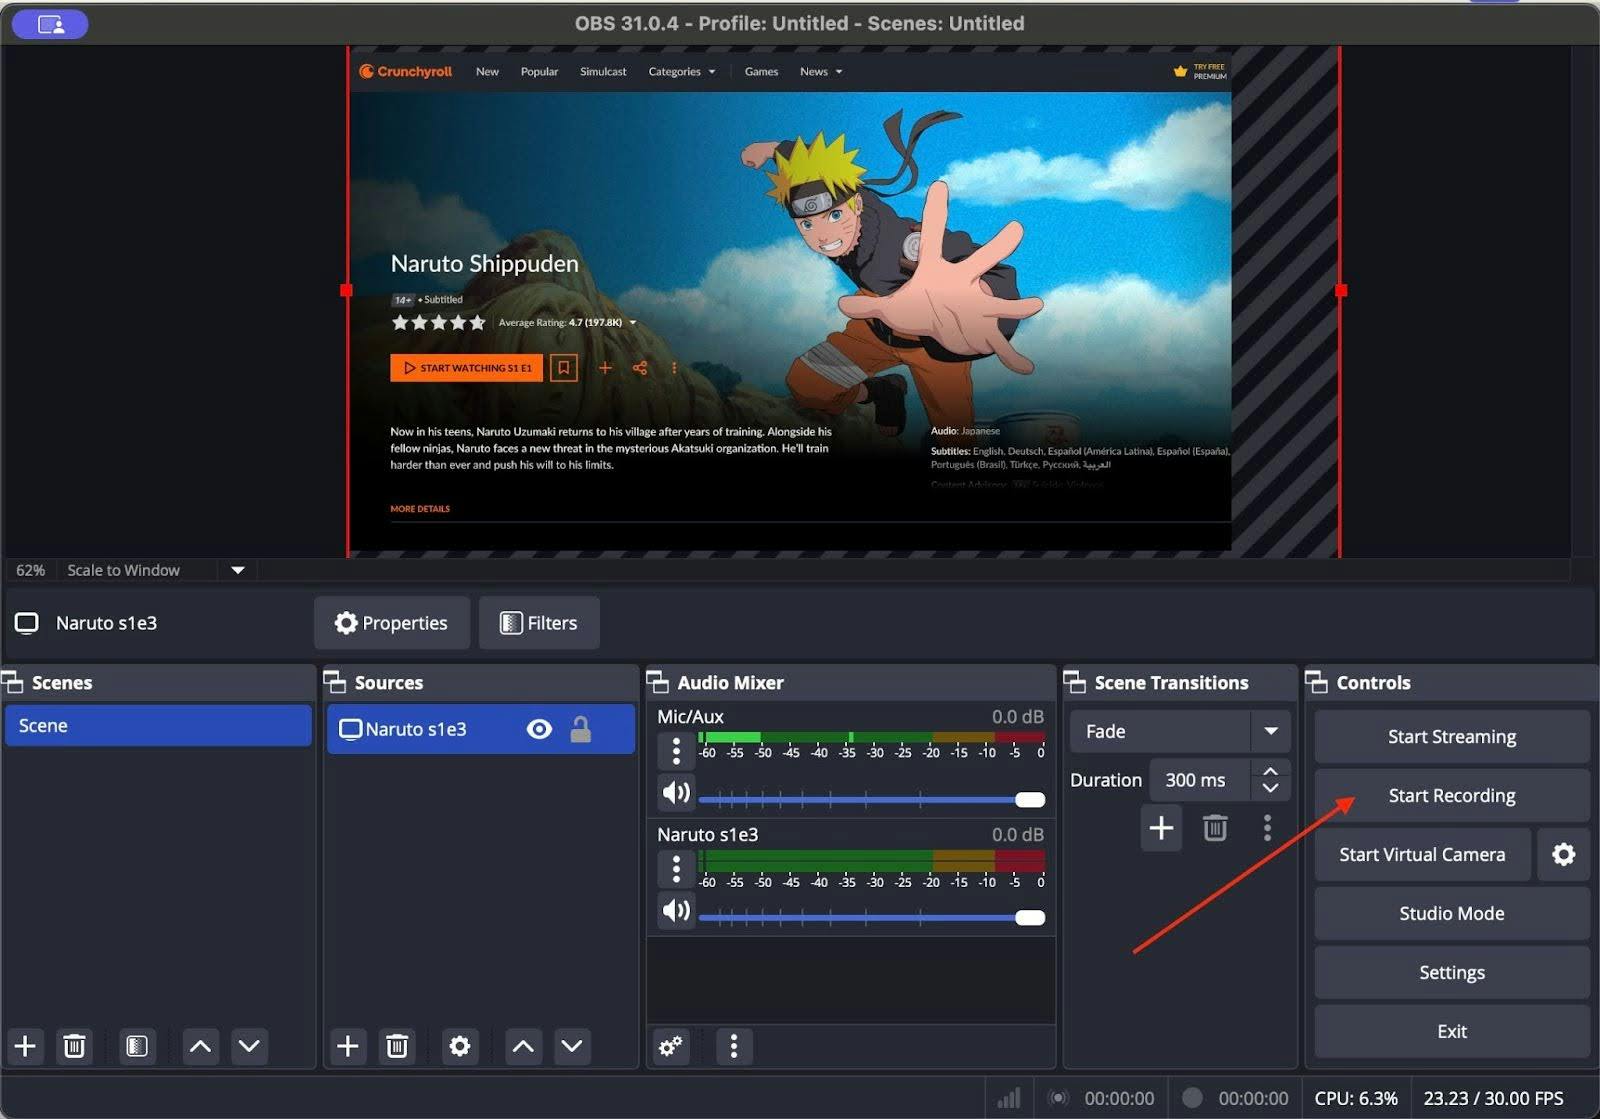The height and width of the screenshot is (1119, 1600).
Task: Open OBS Settings
Action: click(x=1452, y=972)
